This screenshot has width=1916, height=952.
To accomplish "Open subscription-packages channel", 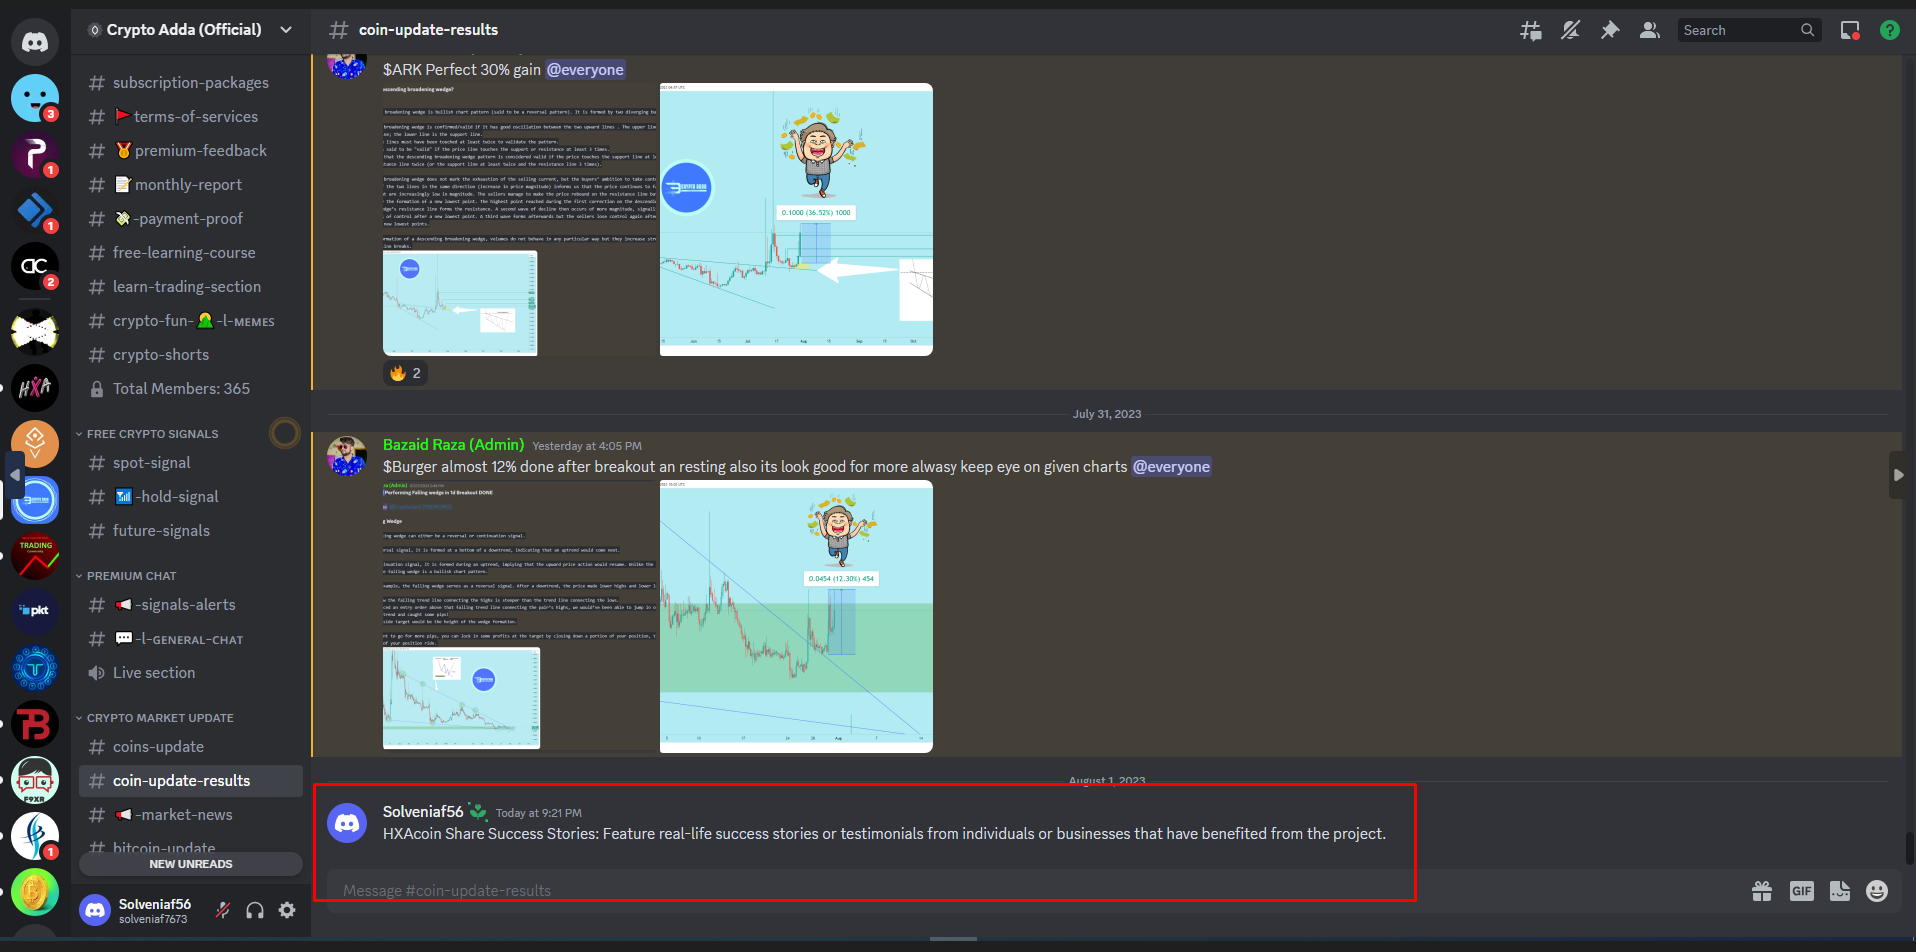I will [190, 83].
